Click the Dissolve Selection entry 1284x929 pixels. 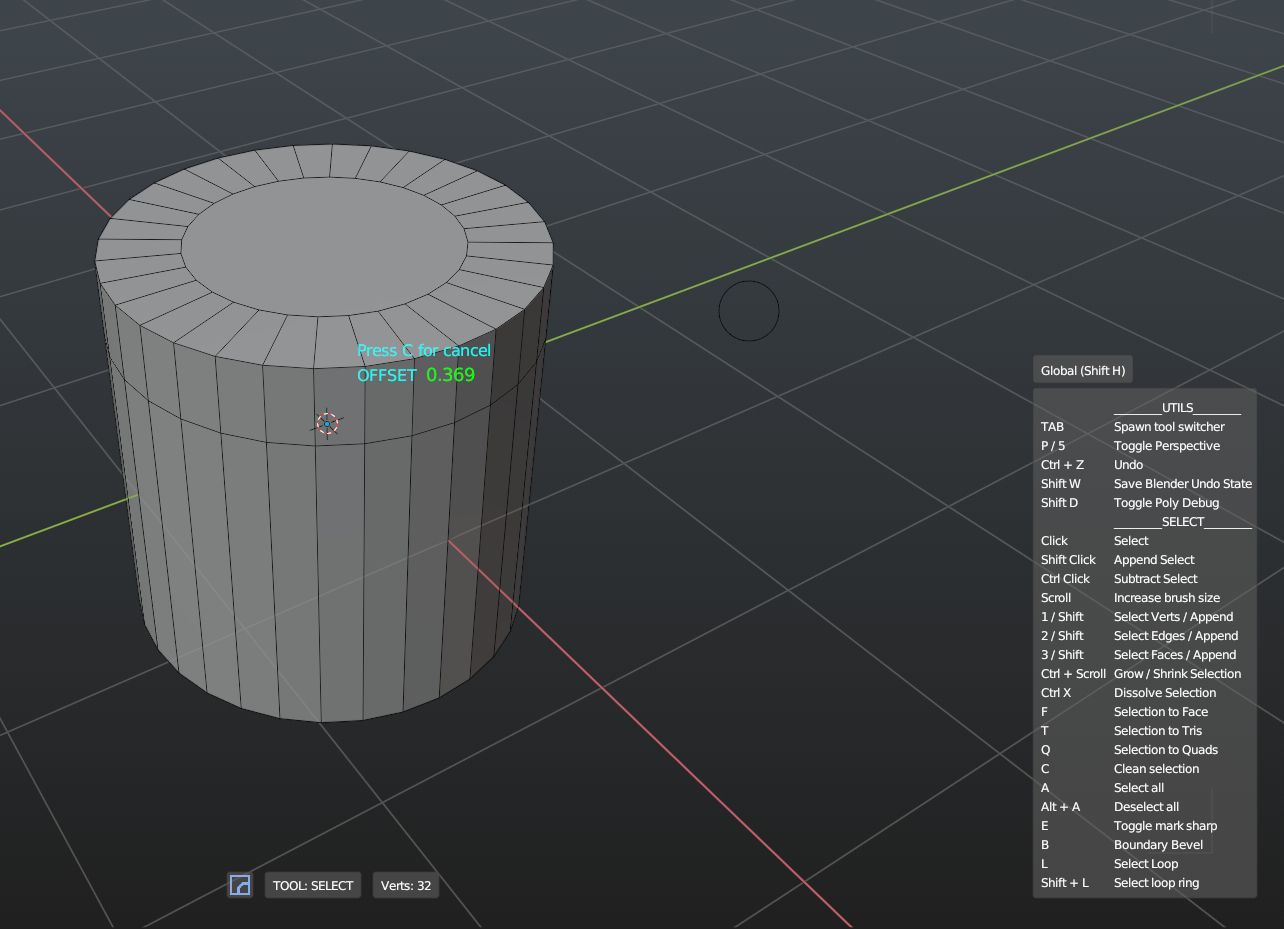(x=1164, y=693)
